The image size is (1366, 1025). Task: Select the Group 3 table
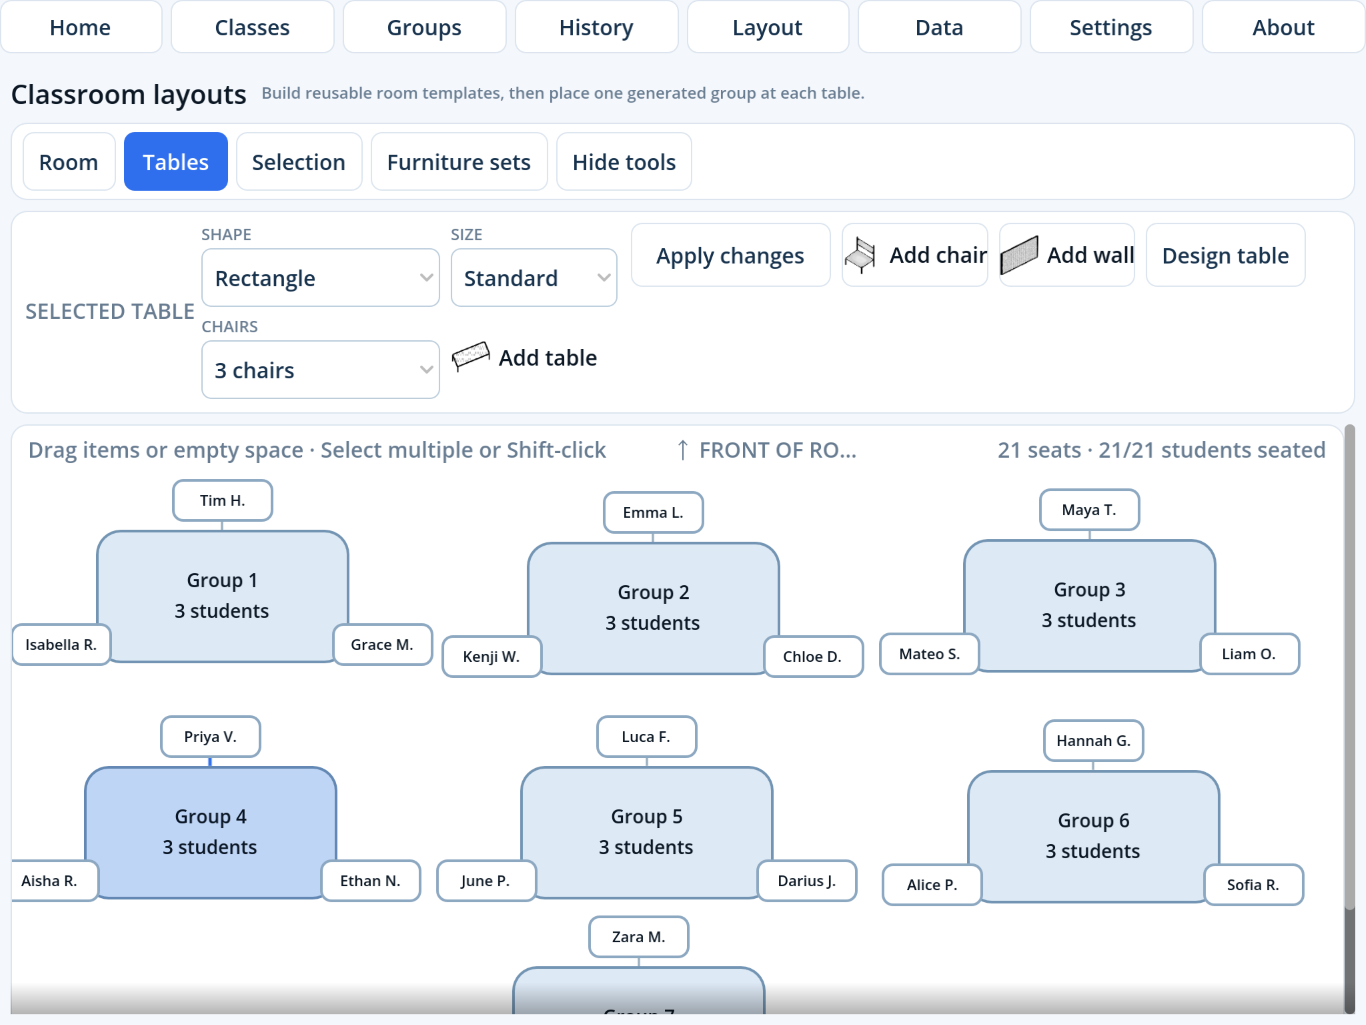pos(1089,605)
